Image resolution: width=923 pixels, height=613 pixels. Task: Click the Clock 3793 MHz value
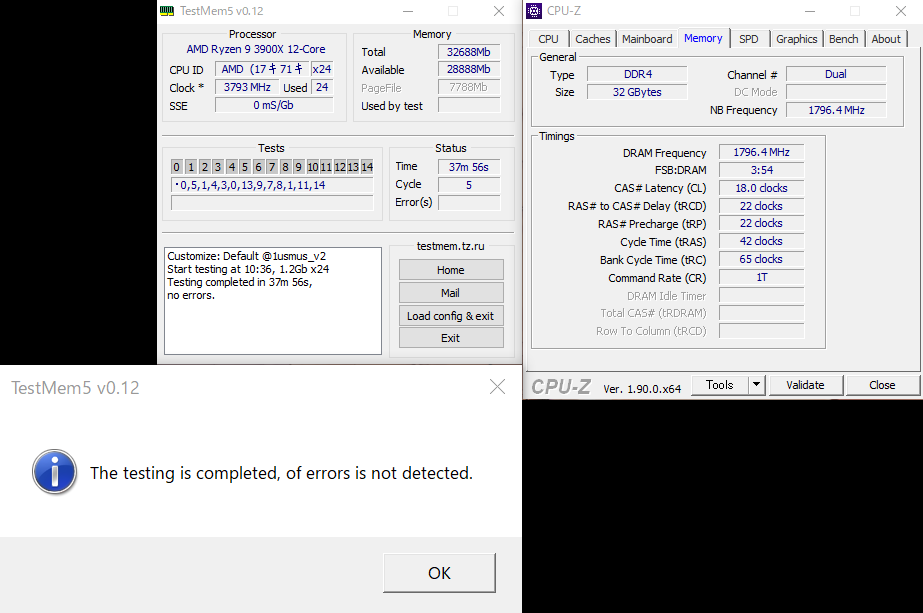pos(247,87)
